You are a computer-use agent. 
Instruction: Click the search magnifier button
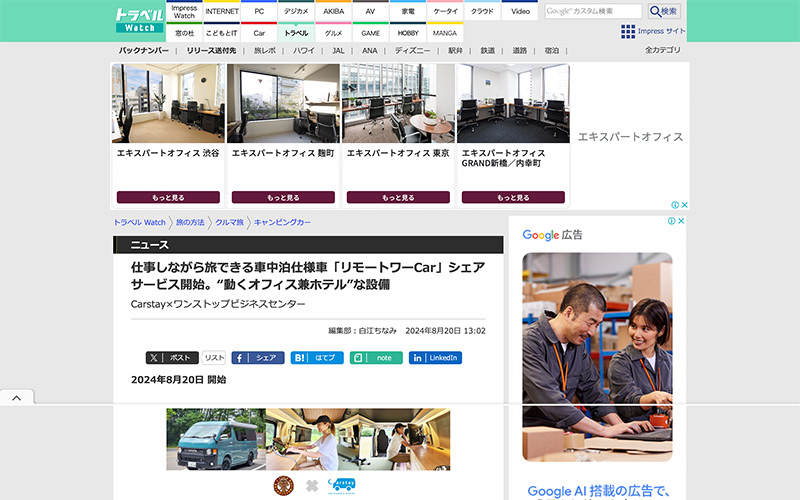point(664,11)
